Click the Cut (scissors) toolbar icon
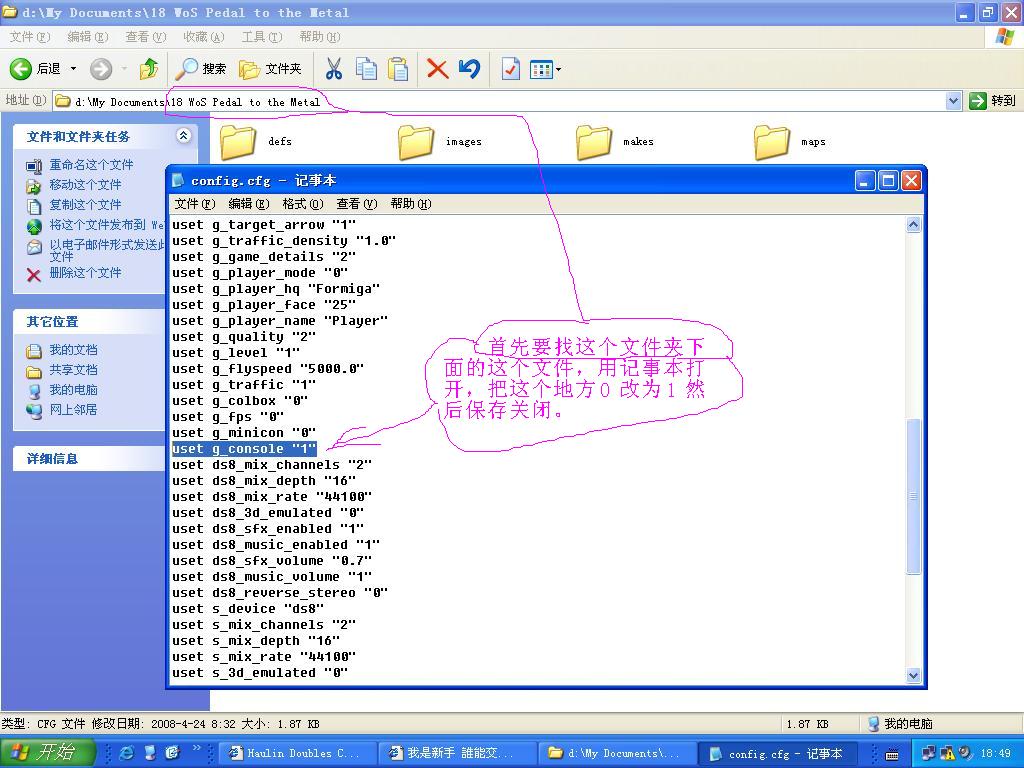The image size is (1024, 768). (334, 69)
